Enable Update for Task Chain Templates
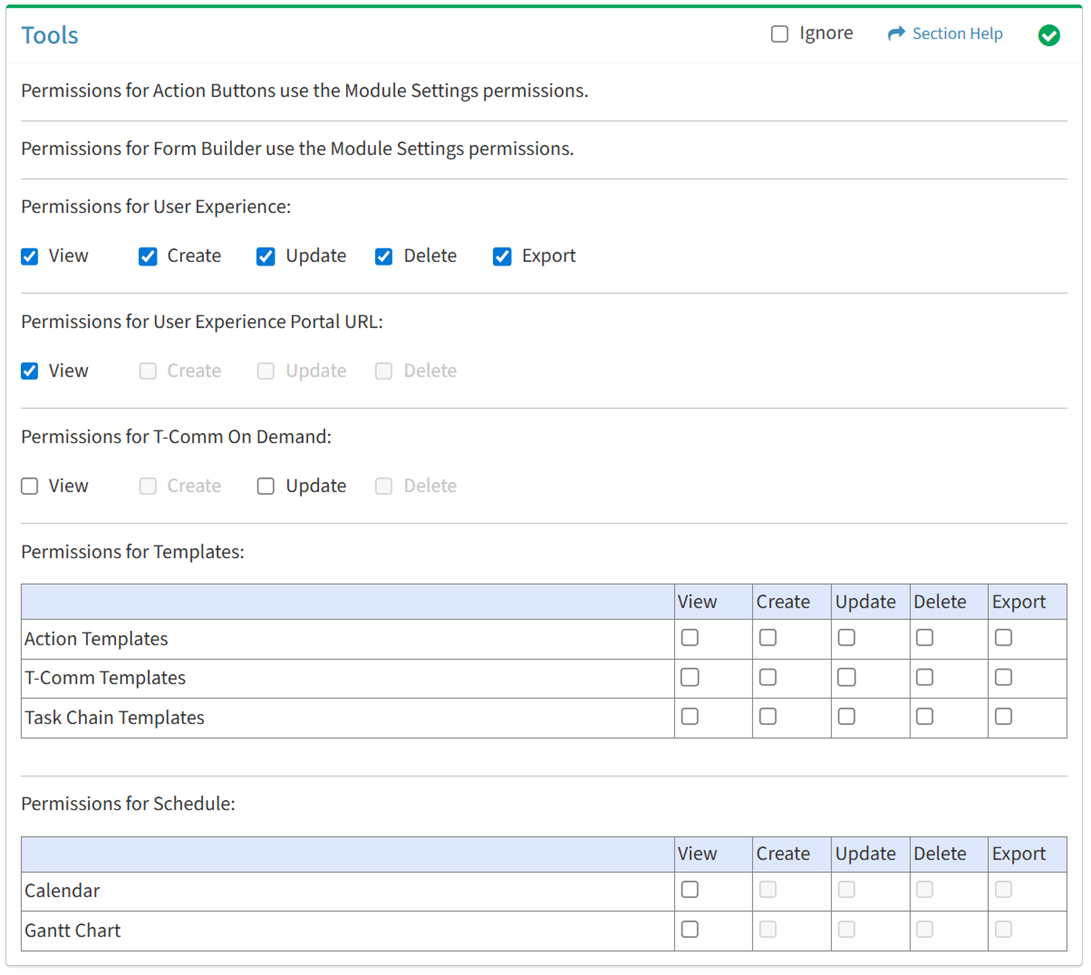1091x975 pixels. coord(847,717)
